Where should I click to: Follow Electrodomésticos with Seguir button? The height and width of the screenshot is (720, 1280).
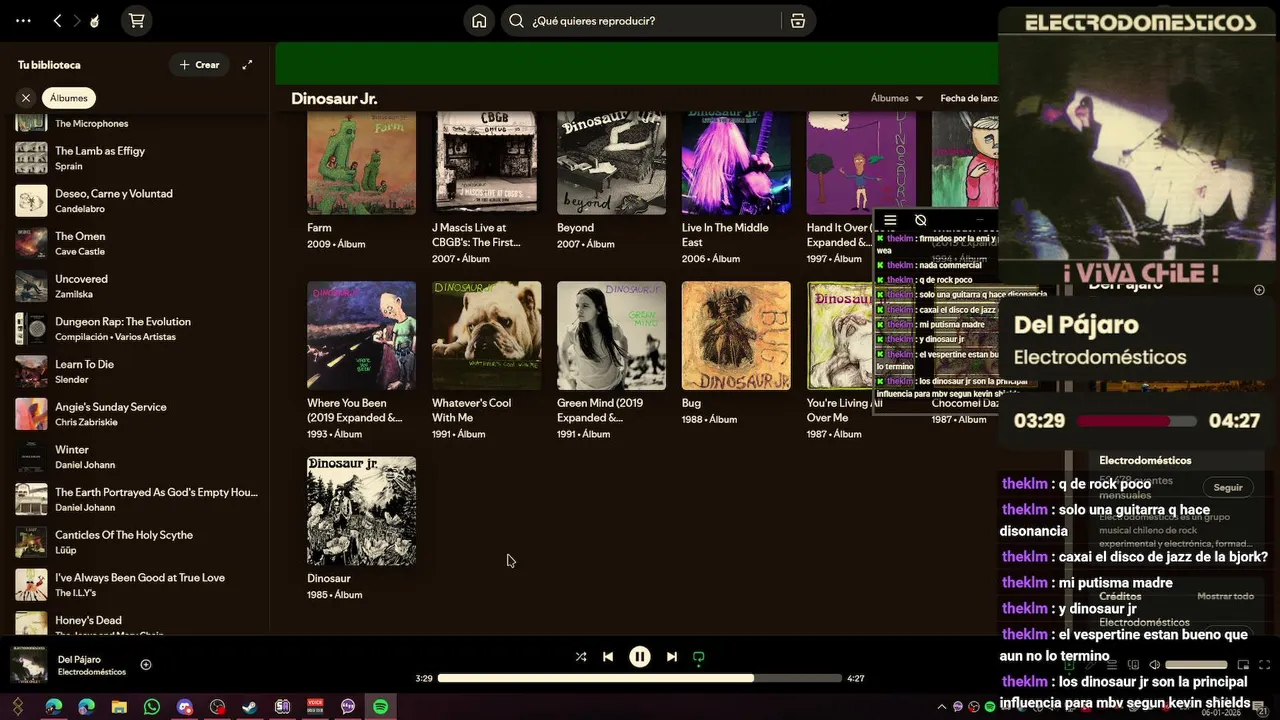tap(1228, 487)
